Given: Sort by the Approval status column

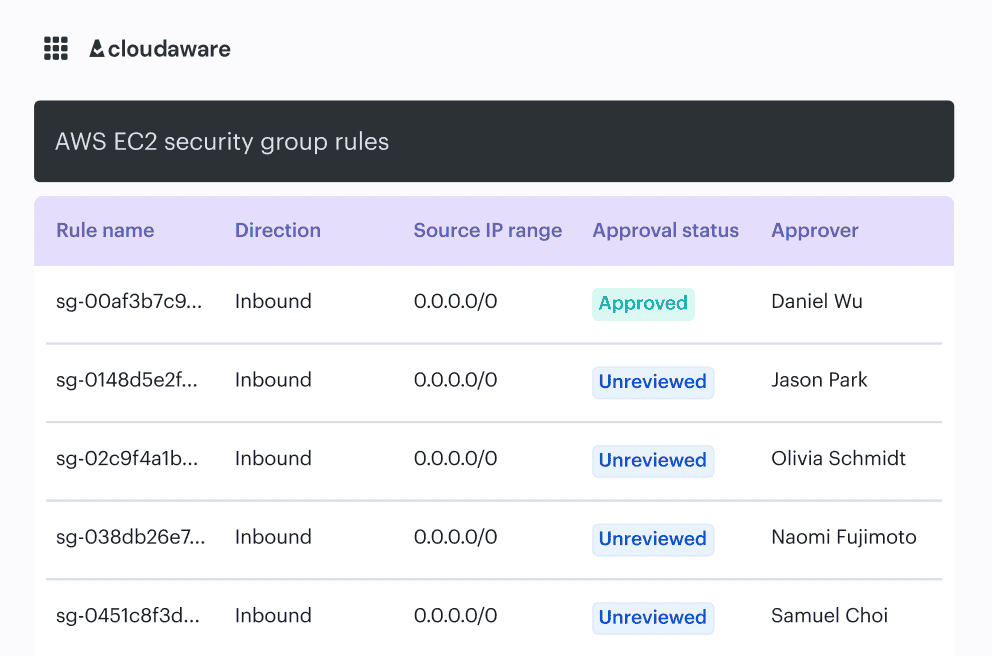Looking at the screenshot, I should [x=665, y=231].
